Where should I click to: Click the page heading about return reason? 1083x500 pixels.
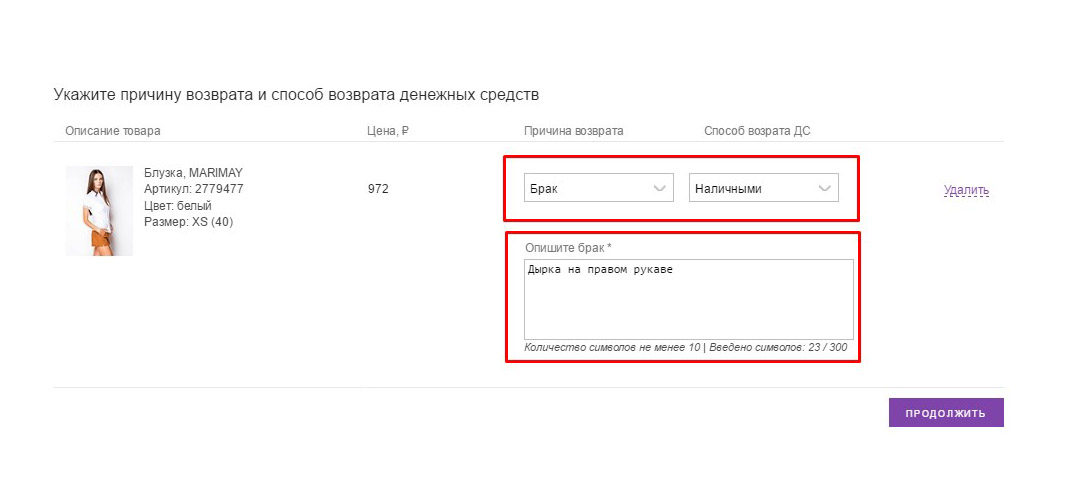click(x=296, y=95)
